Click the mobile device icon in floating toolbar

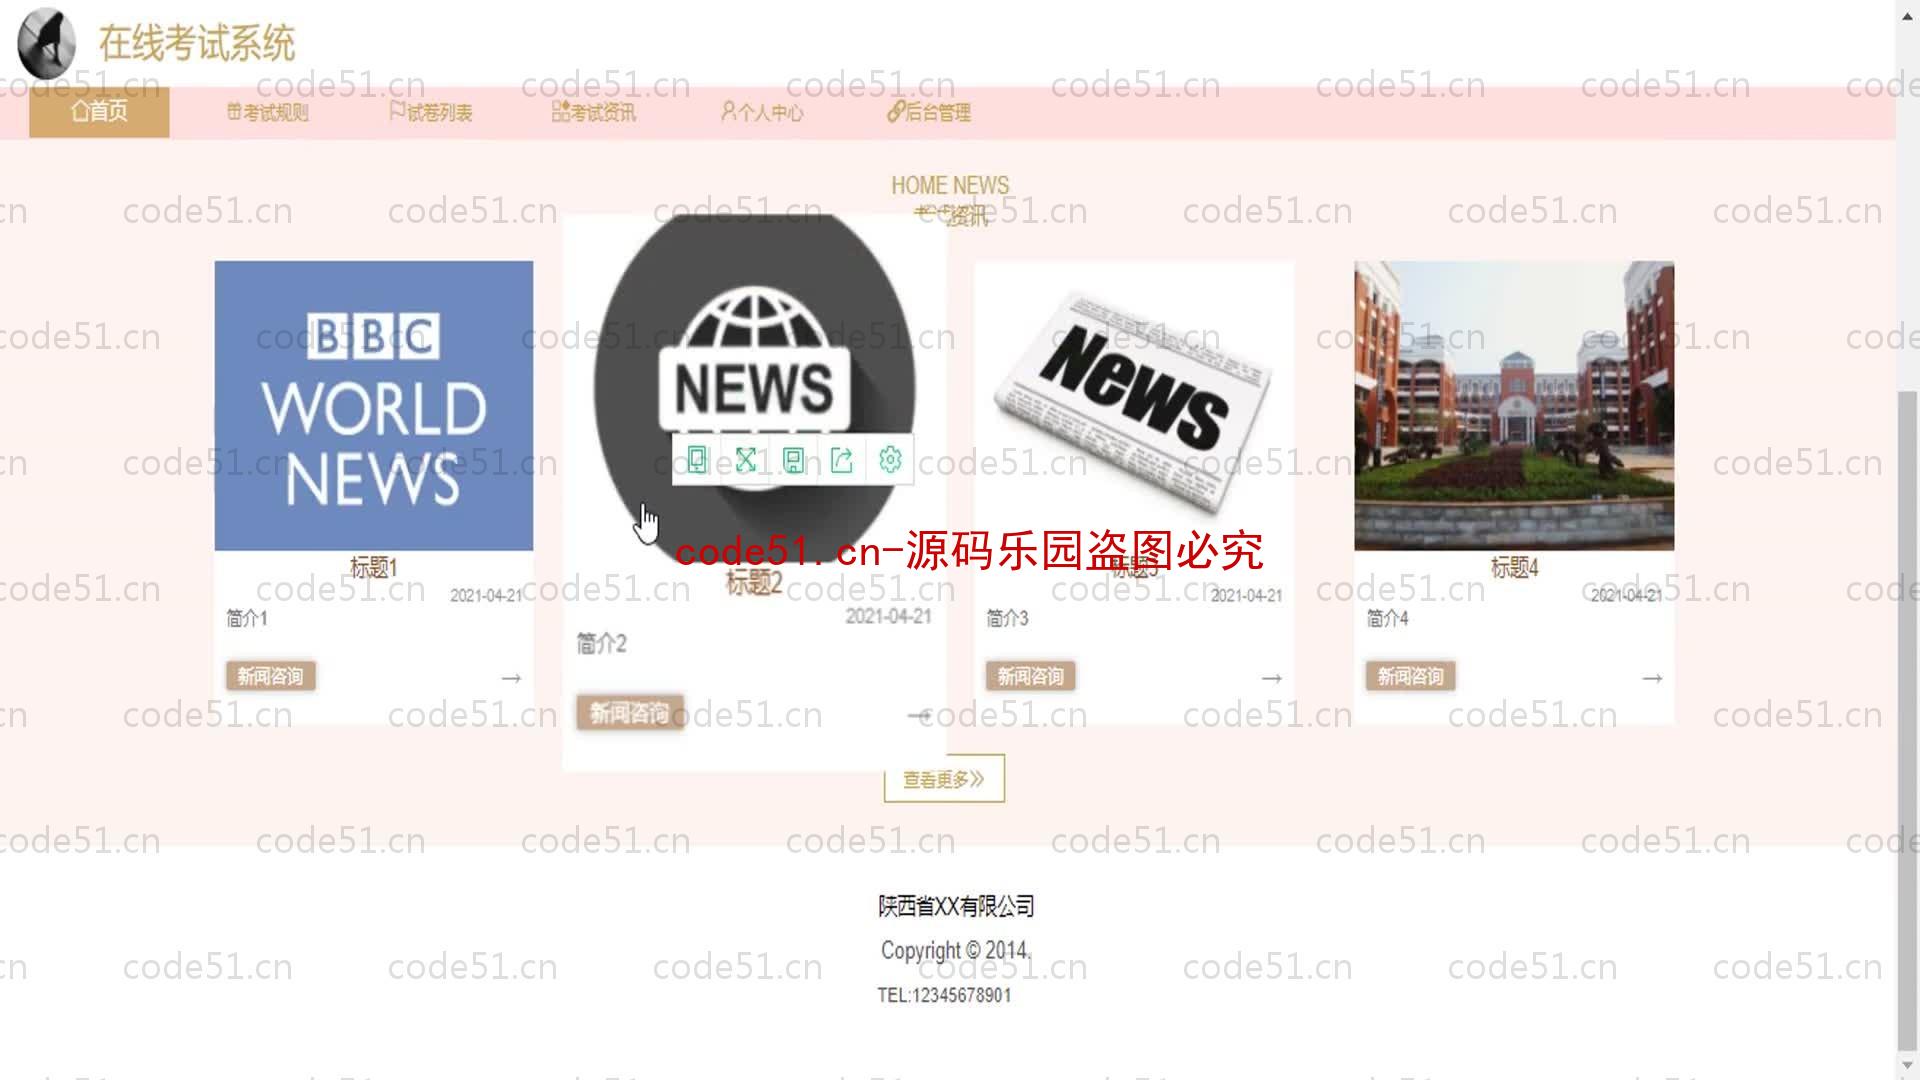pyautogui.click(x=697, y=460)
